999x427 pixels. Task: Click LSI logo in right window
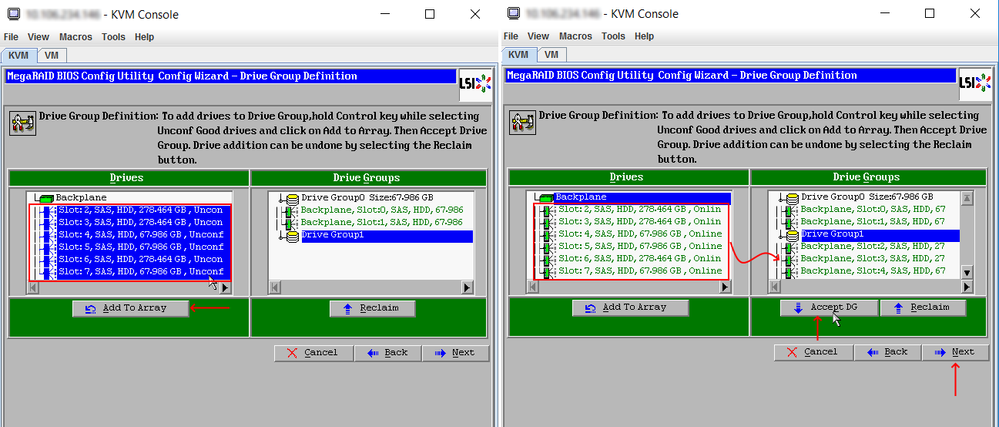(x=975, y=83)
